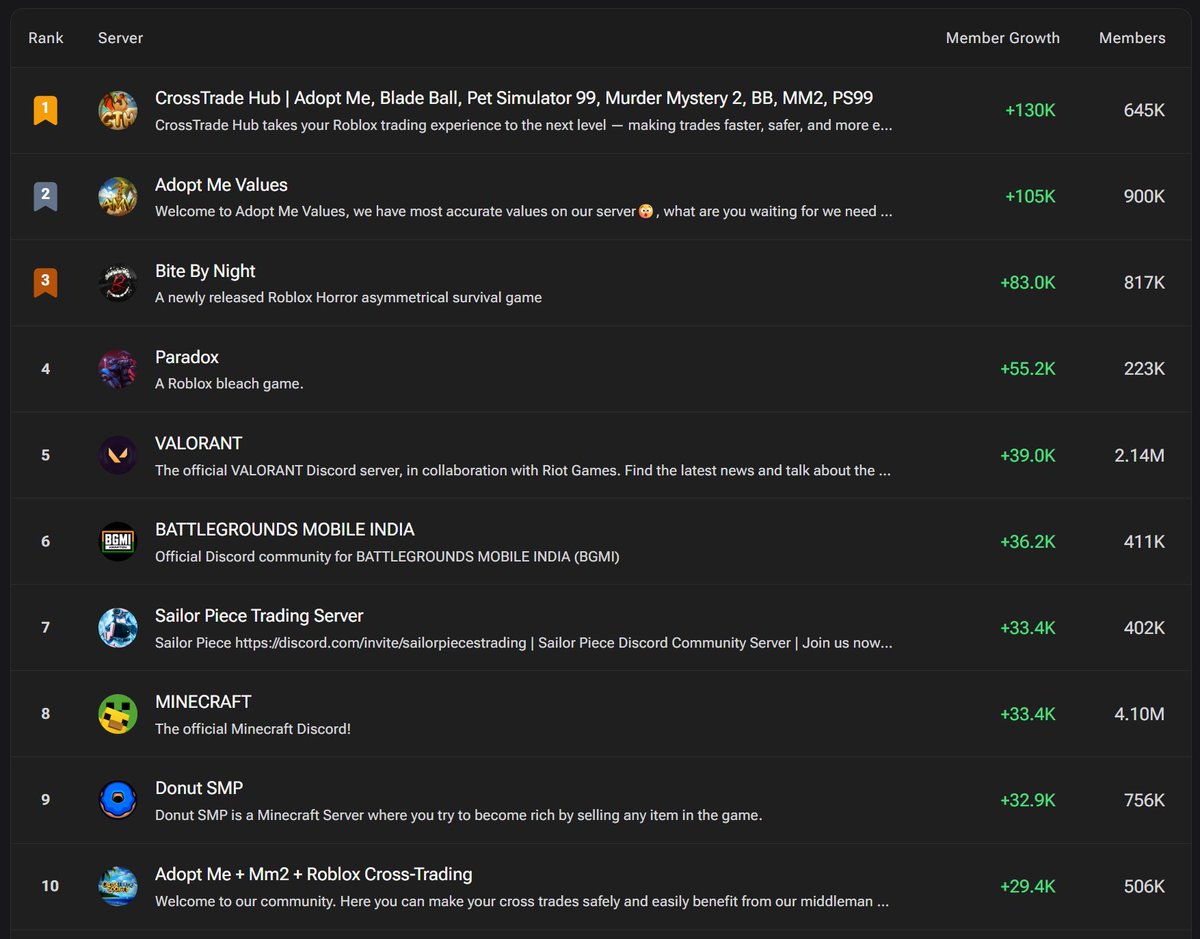Click the rank number 8
The width and height of the screenshot is (1200, 939).
46,714
